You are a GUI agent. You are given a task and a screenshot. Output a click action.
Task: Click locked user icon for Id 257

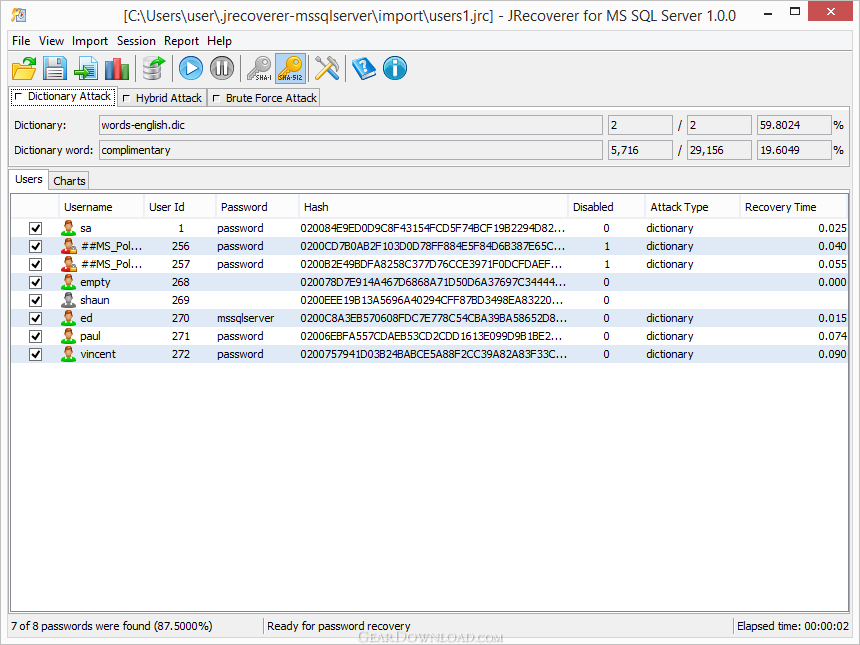(x=69, y=264)
